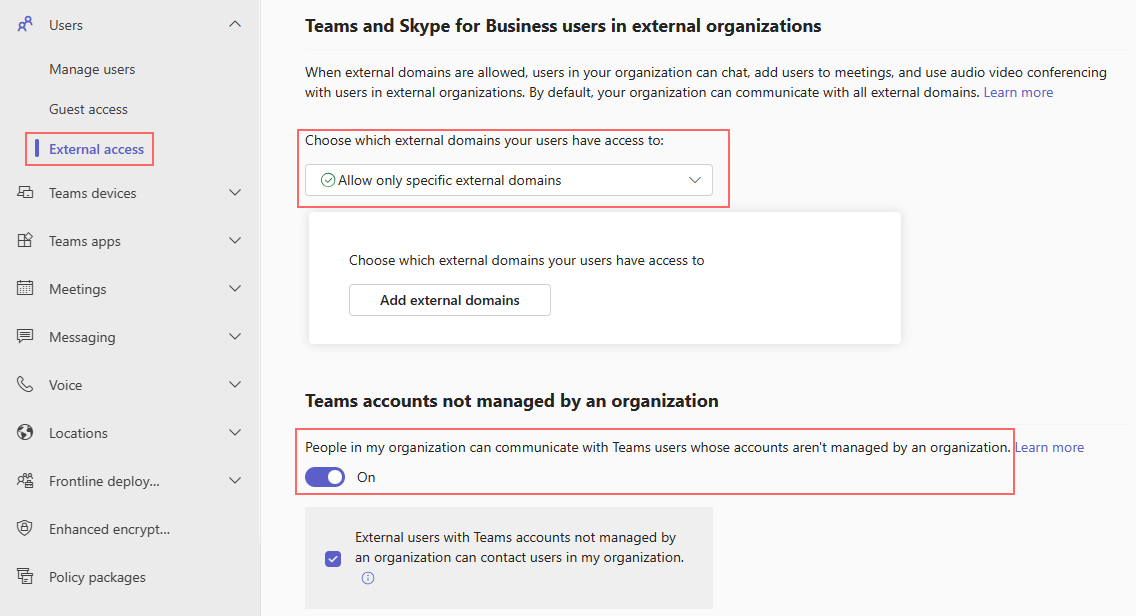
Task: Click the Teams devices icon
Action: pos(25,192)
